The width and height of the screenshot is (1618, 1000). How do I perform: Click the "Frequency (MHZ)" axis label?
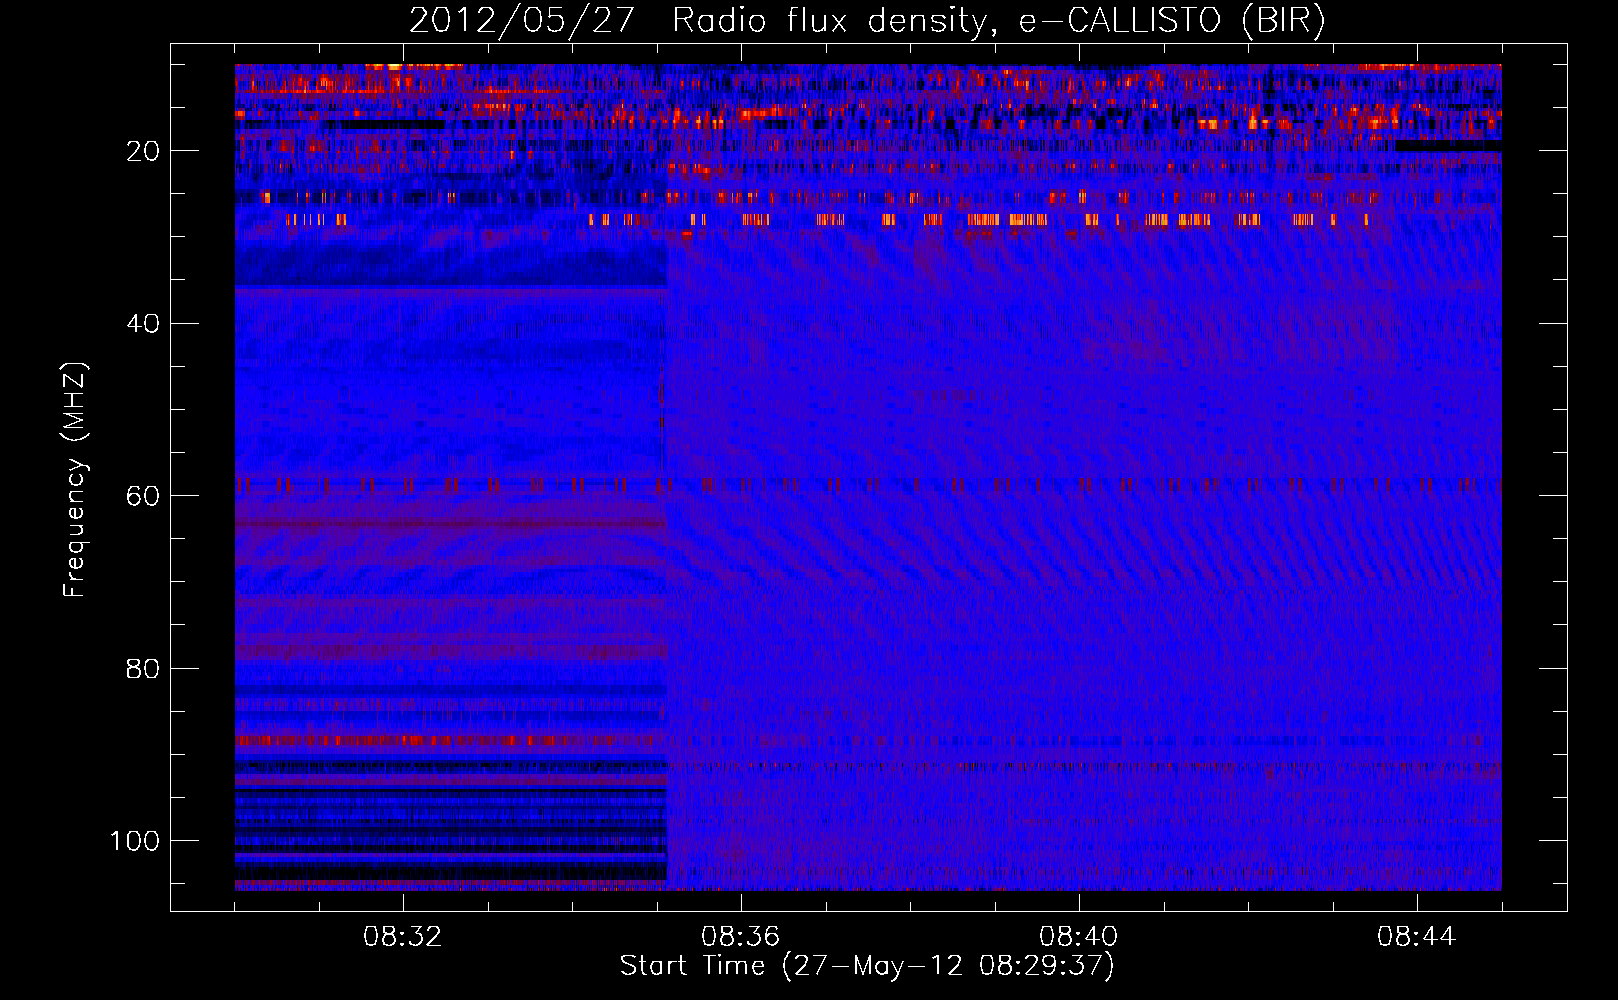75,479
